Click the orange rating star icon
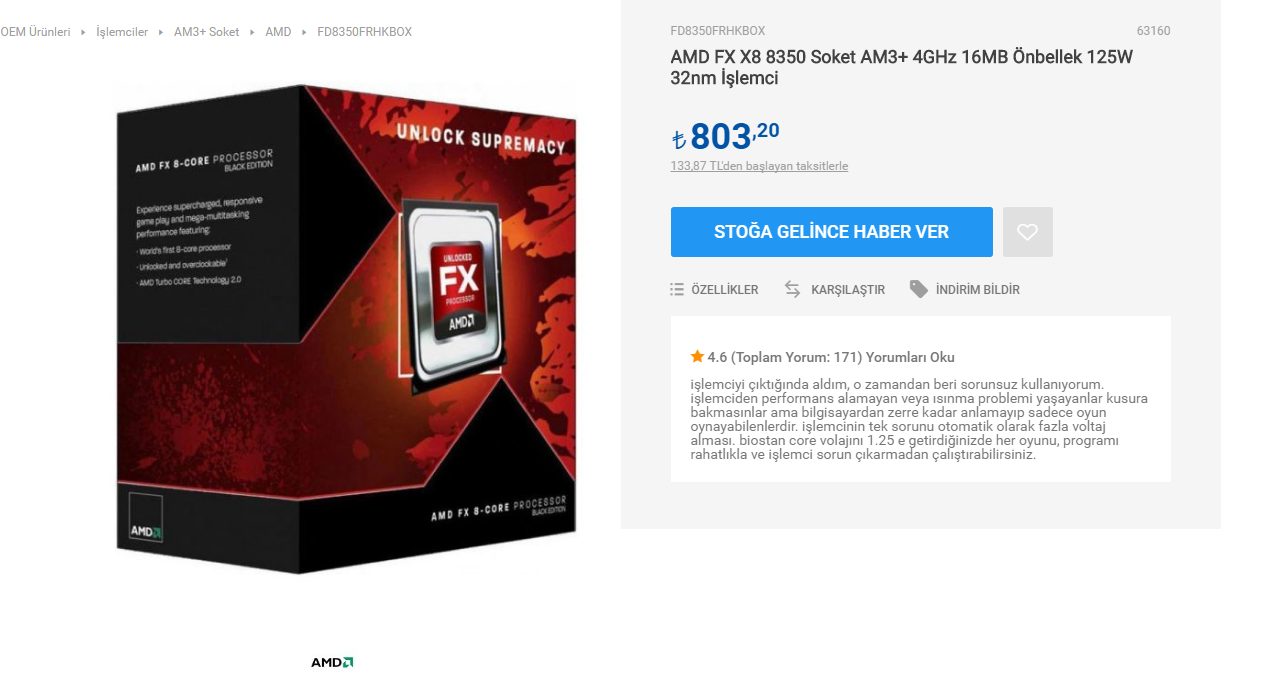This screenshot has width=1263, height=681. 697,356
